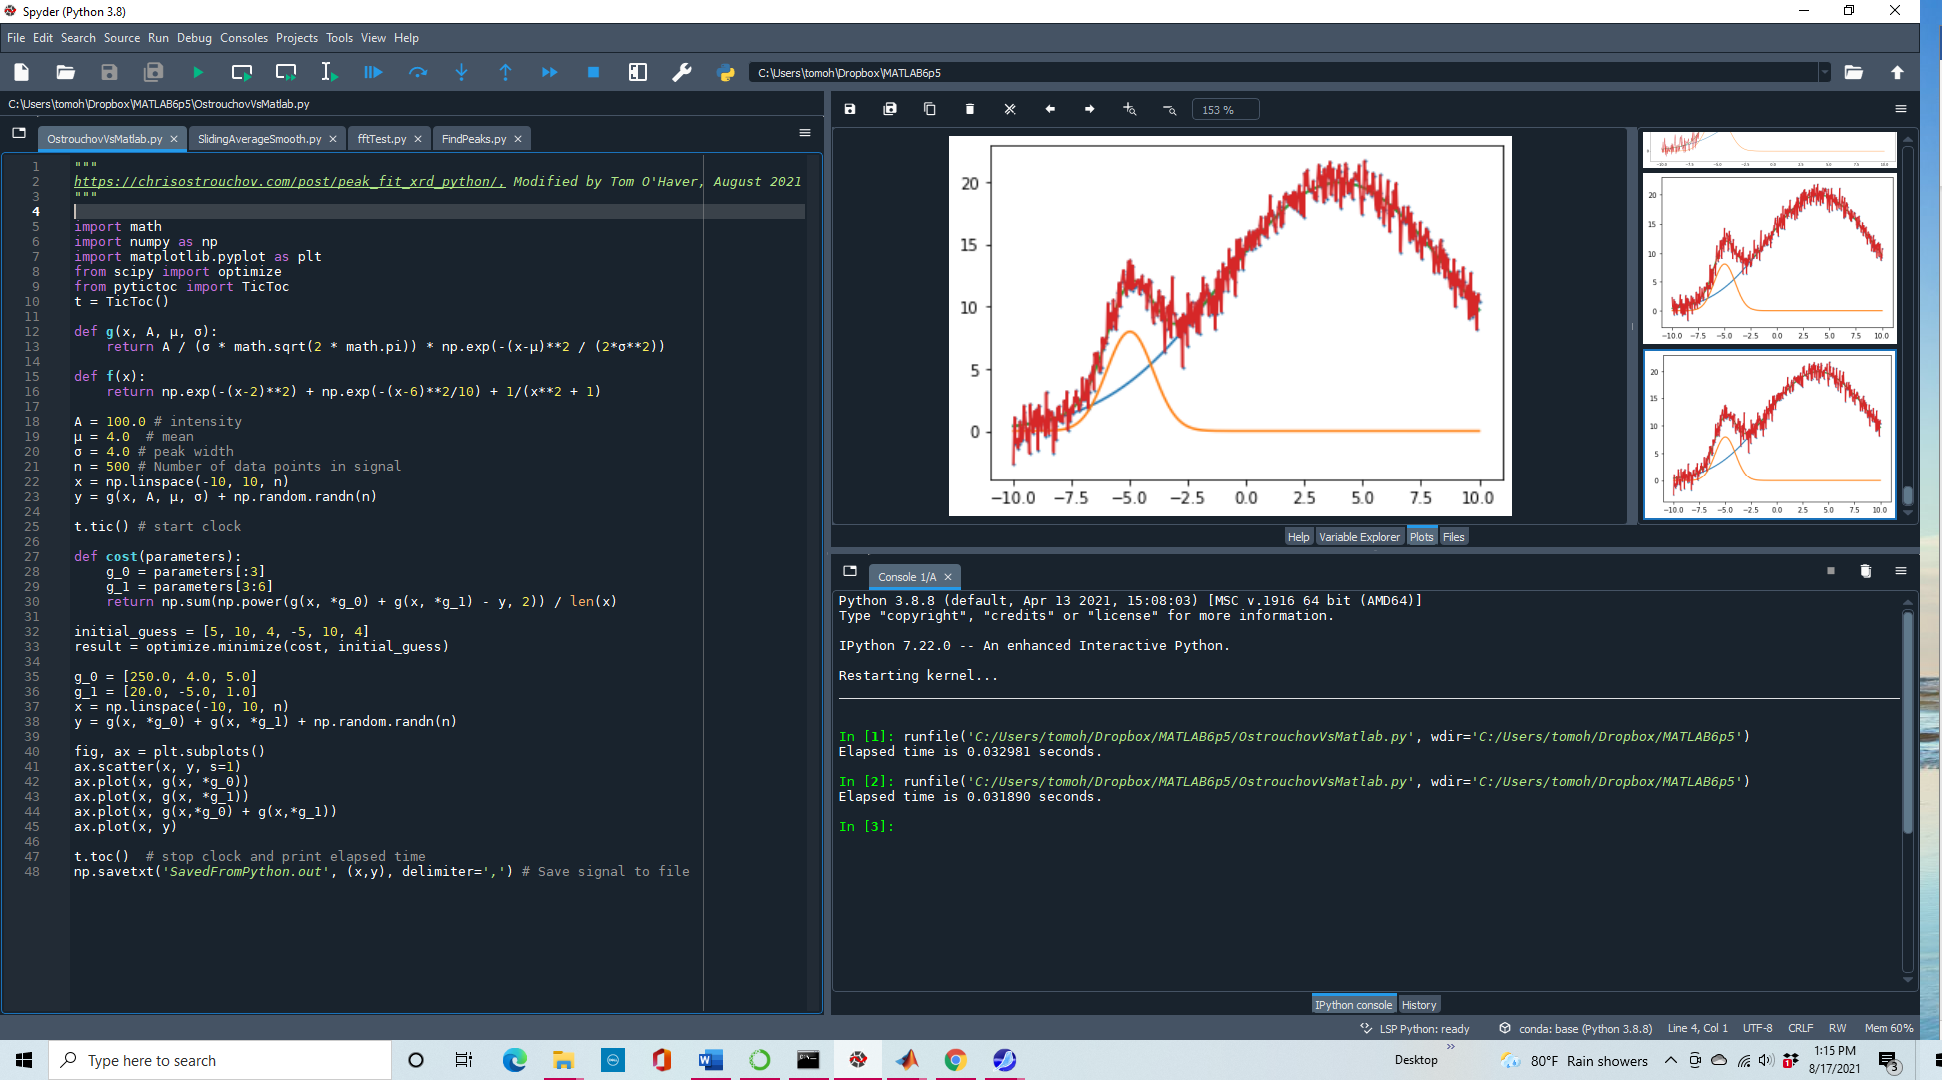Open Microsoft Word from the taskbar

pyautogui.click(x=710, y=1060)
